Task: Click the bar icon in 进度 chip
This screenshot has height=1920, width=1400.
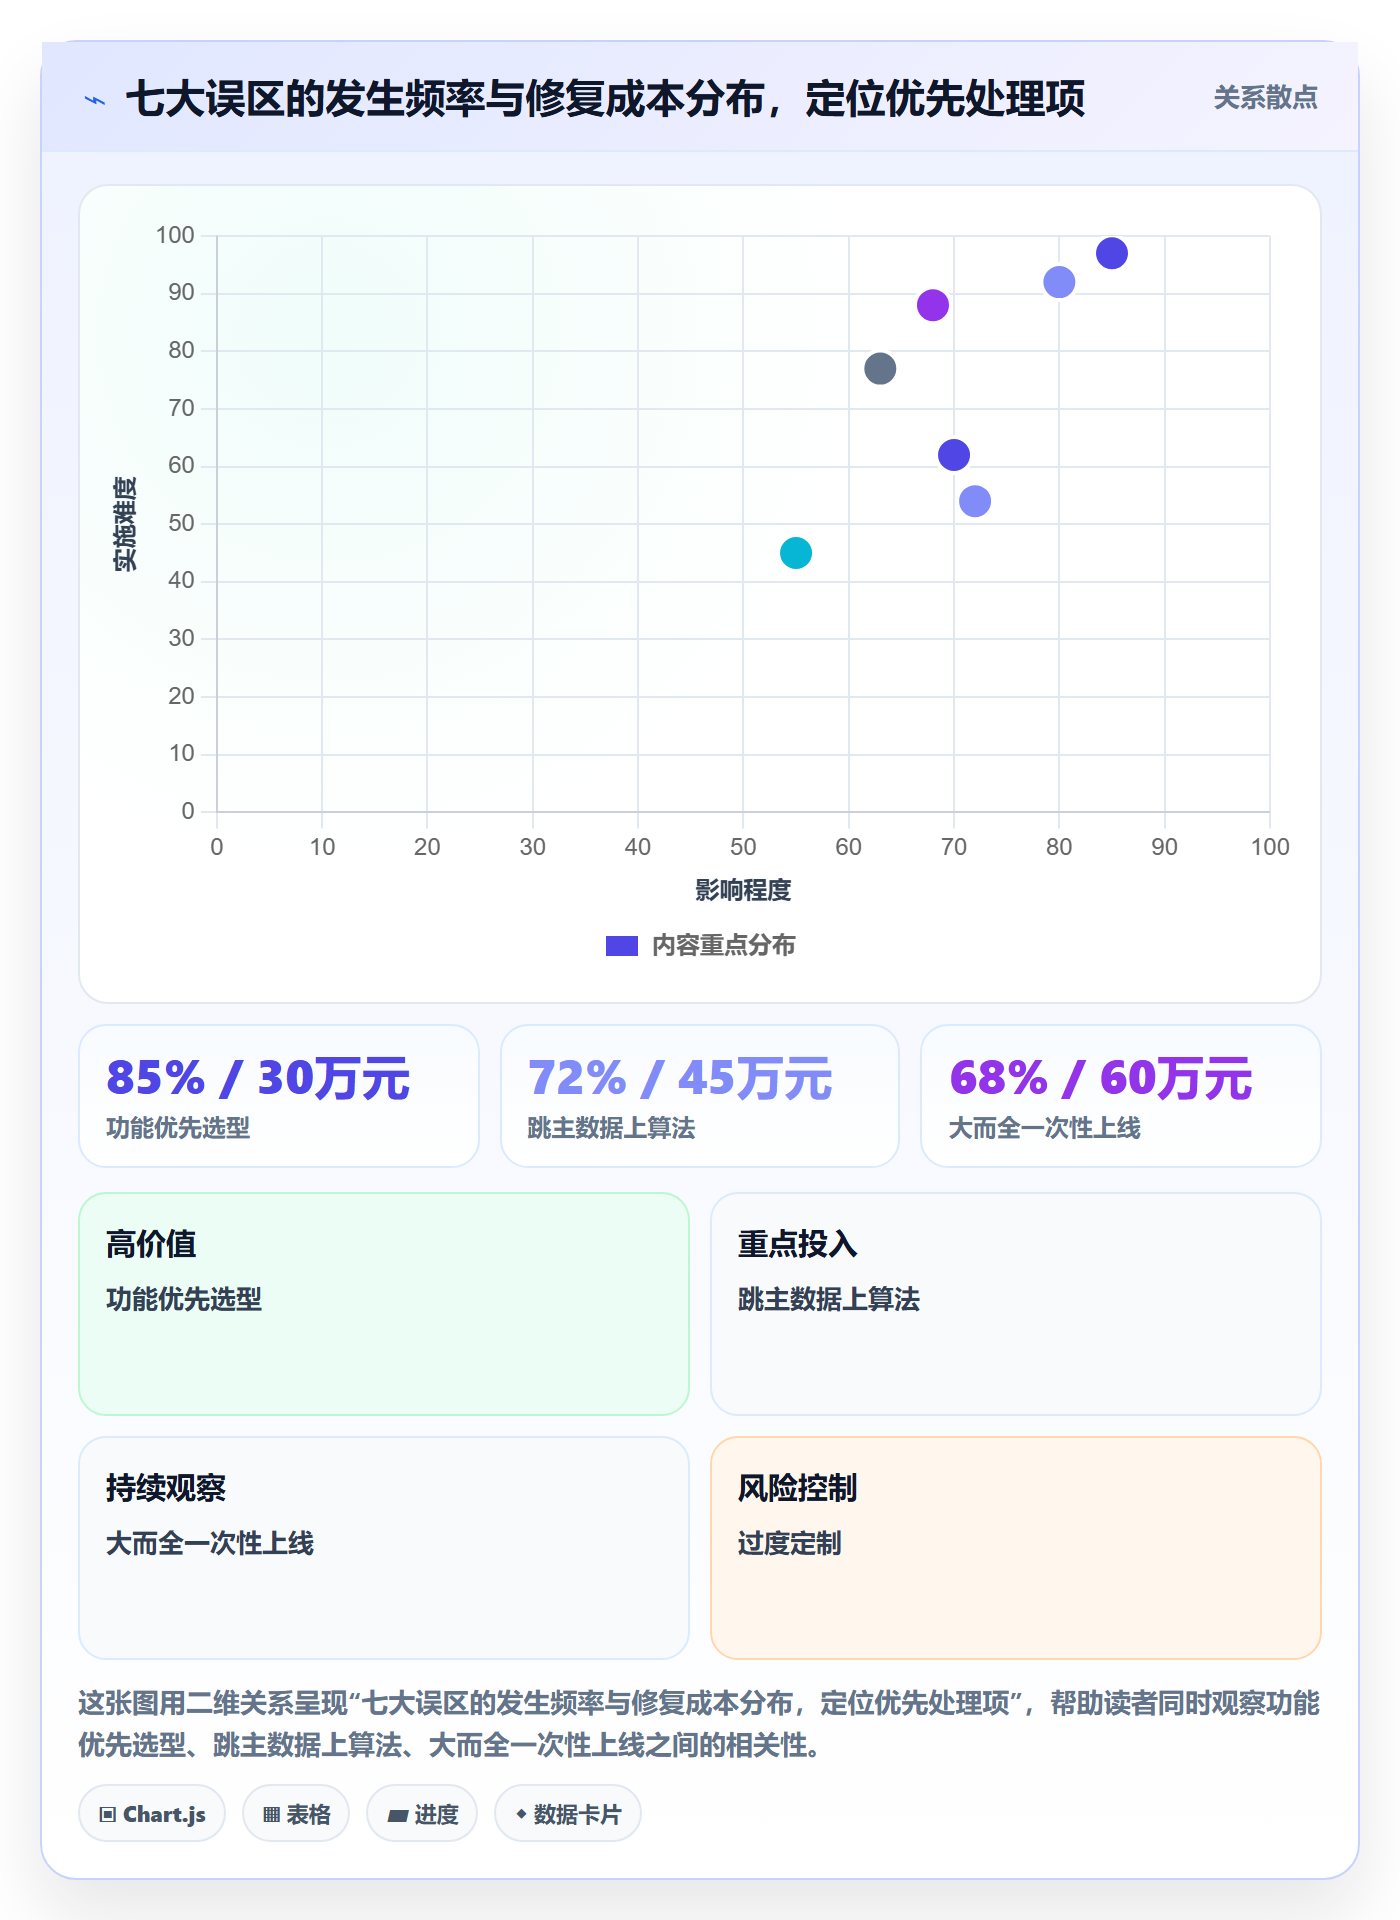Action: [397, 1815]
